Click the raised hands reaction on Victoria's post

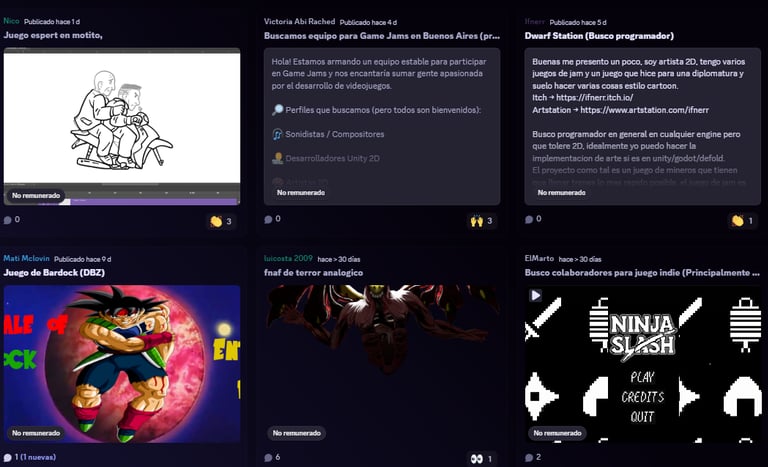[x=482, y=221]
